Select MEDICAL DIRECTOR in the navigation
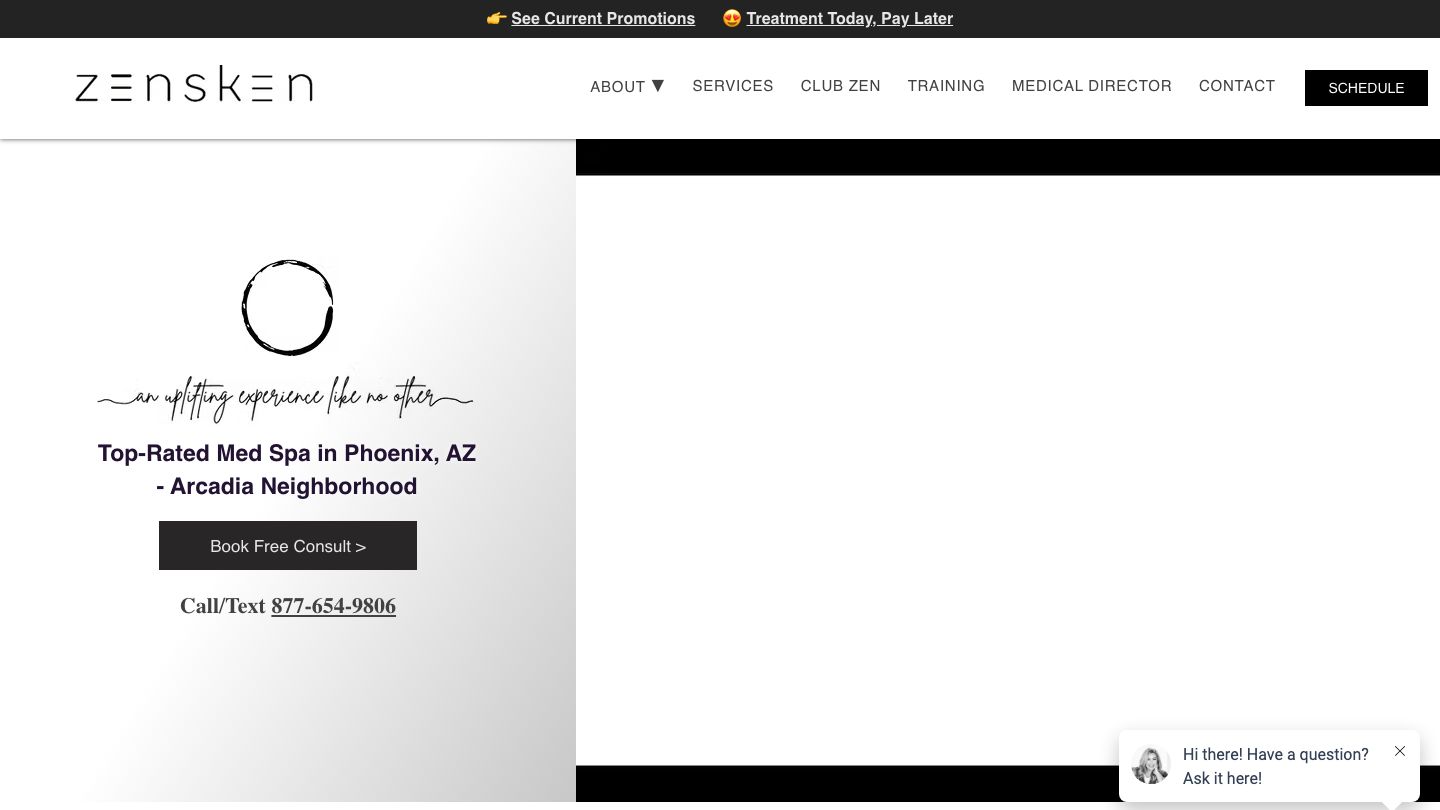 pos(1091,86)
